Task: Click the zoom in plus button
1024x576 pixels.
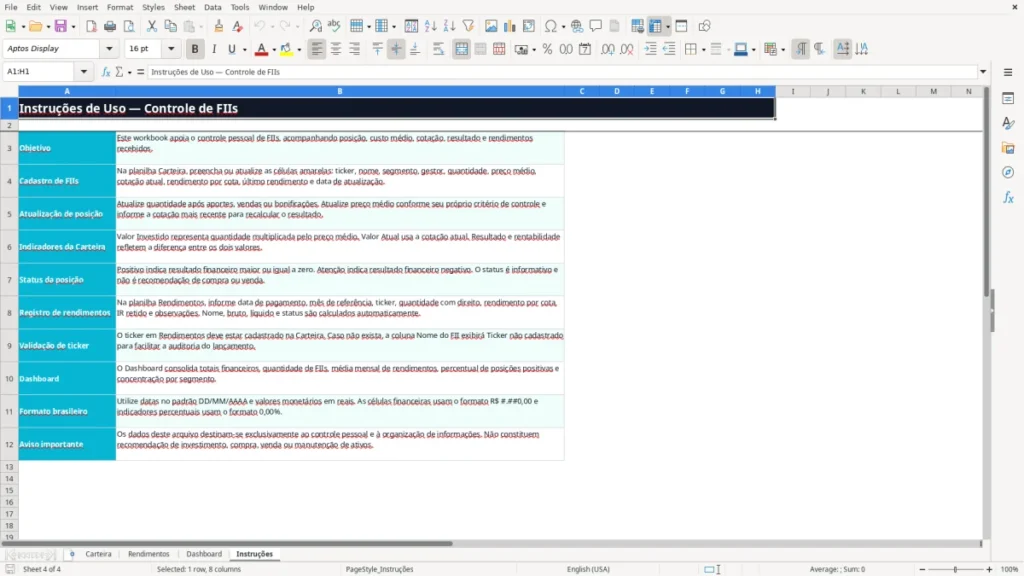Action: coord(989,569)
